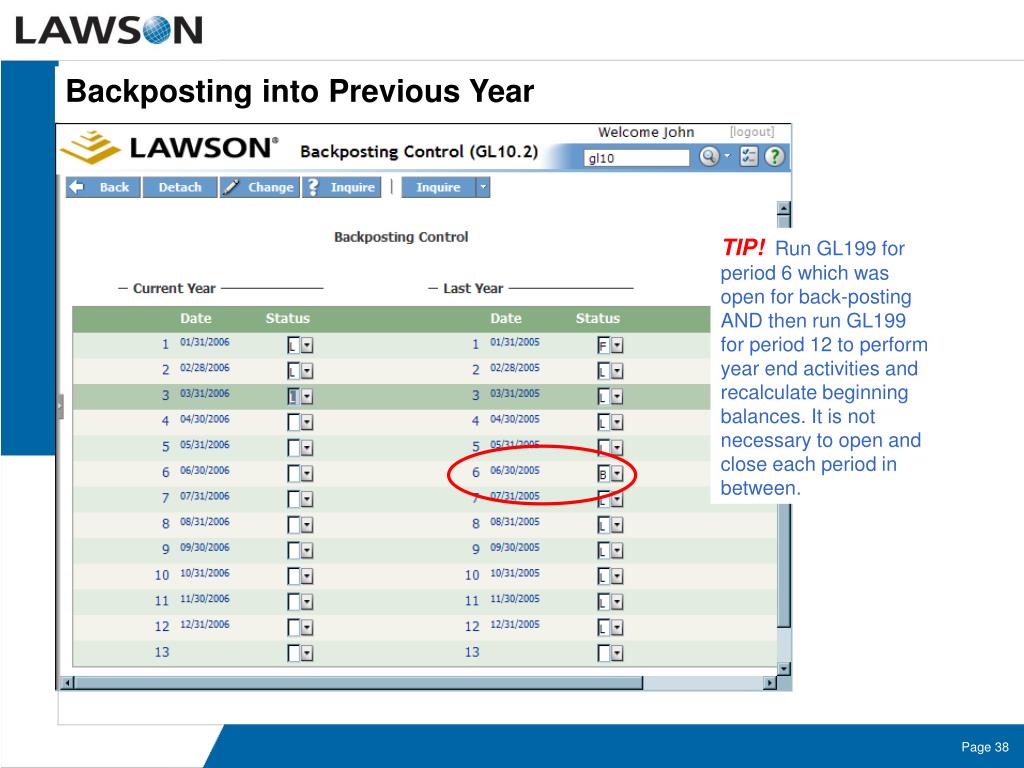
Task: Click date 08/31/2006 in current year
Action: point(204,521)
